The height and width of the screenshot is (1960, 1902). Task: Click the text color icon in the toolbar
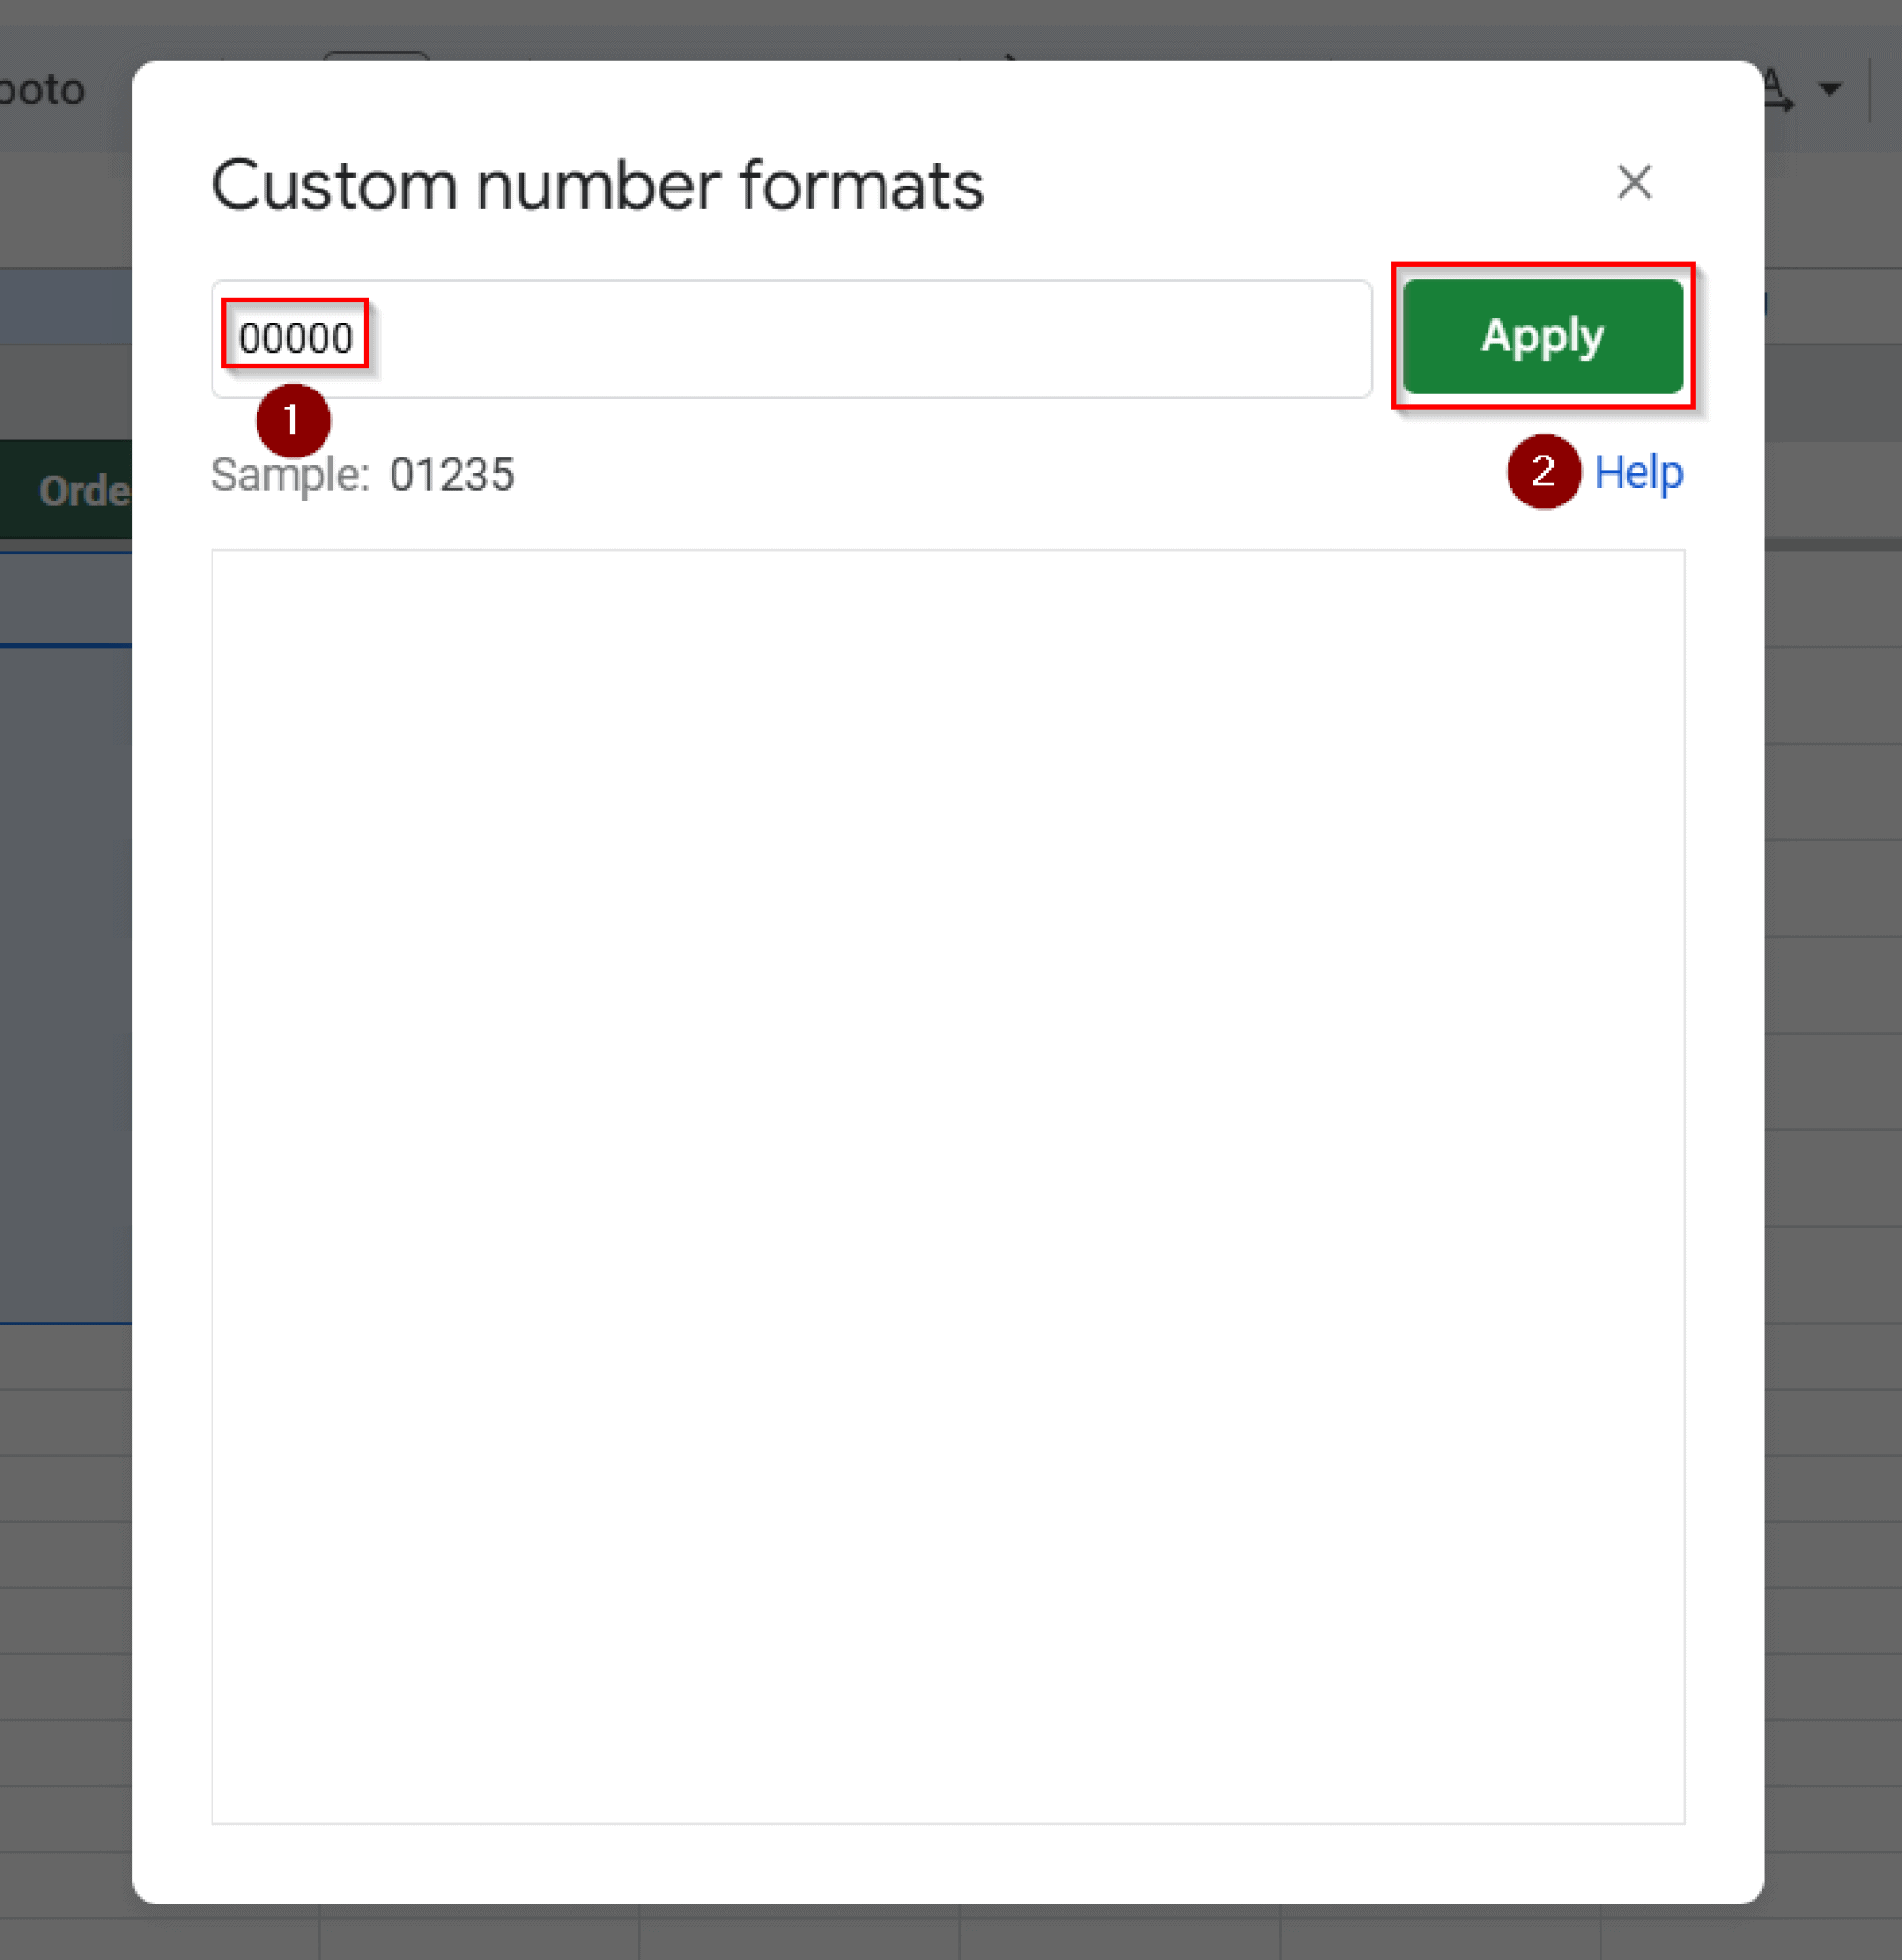[1775, 88]
